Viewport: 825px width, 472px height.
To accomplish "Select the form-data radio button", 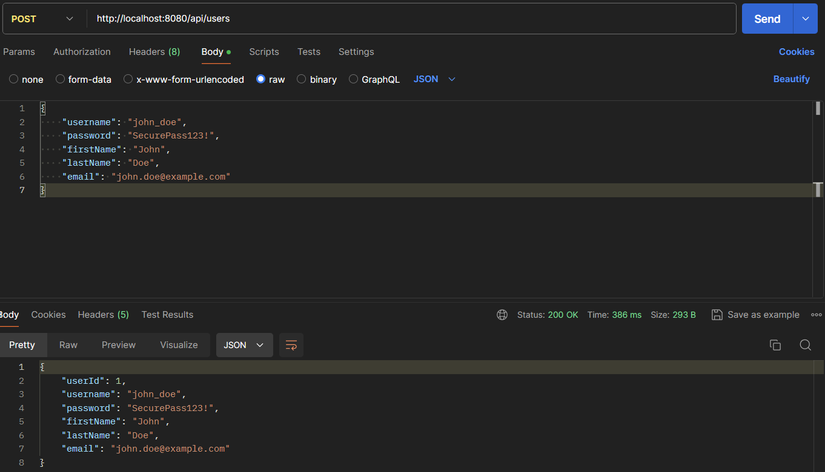I will pos(61,79).
